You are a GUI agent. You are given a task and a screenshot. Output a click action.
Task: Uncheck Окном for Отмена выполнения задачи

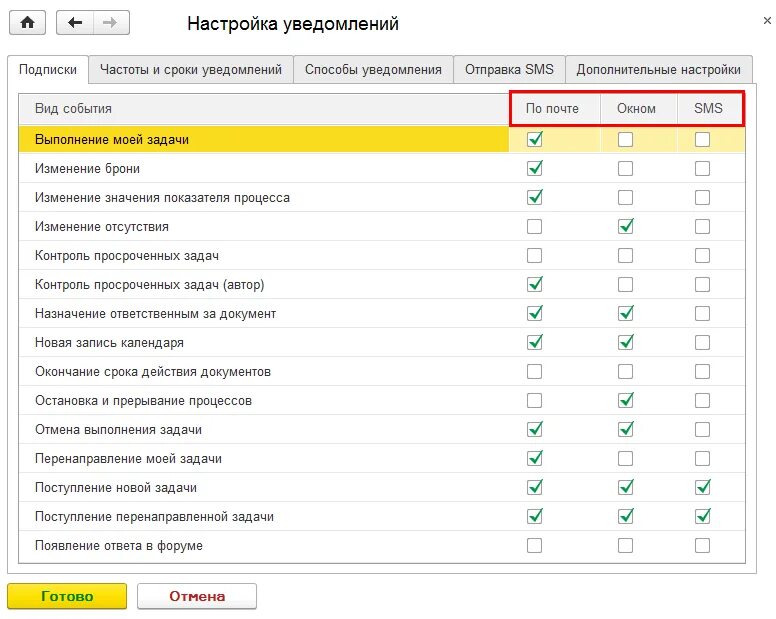click(x=626, y=429)
